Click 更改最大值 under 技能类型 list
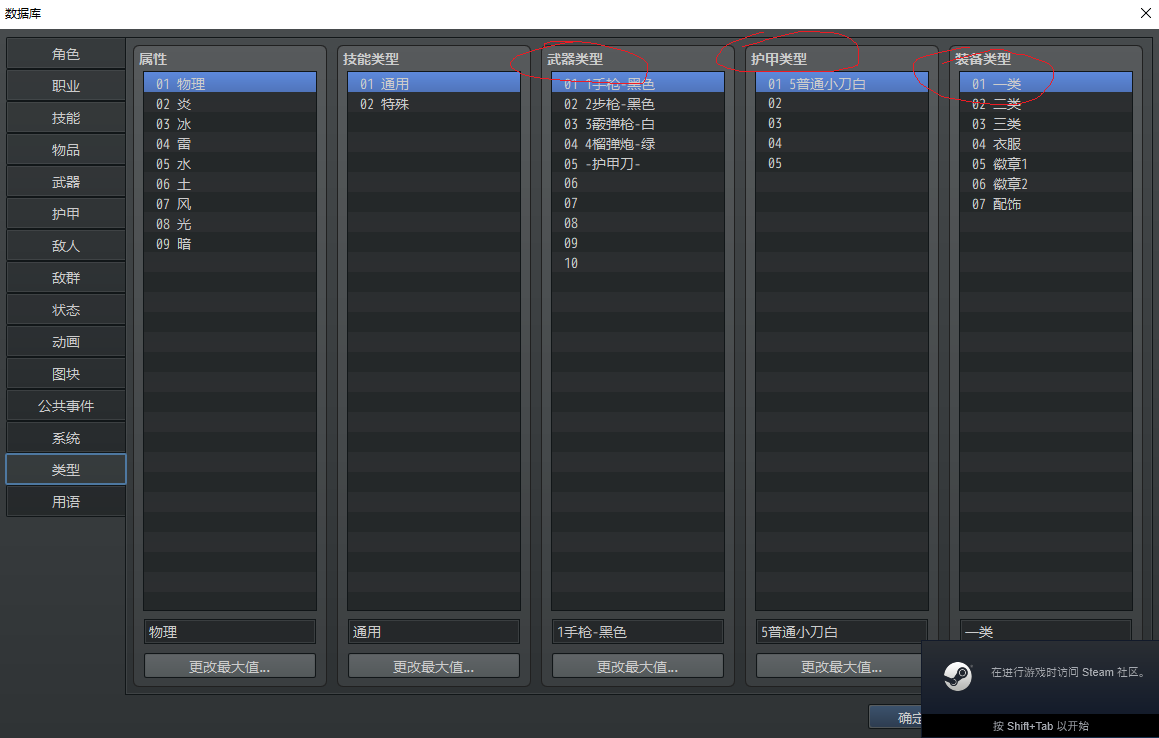Screen dimensions: 1159x738 pyautogui.click(x=434, y=666)
